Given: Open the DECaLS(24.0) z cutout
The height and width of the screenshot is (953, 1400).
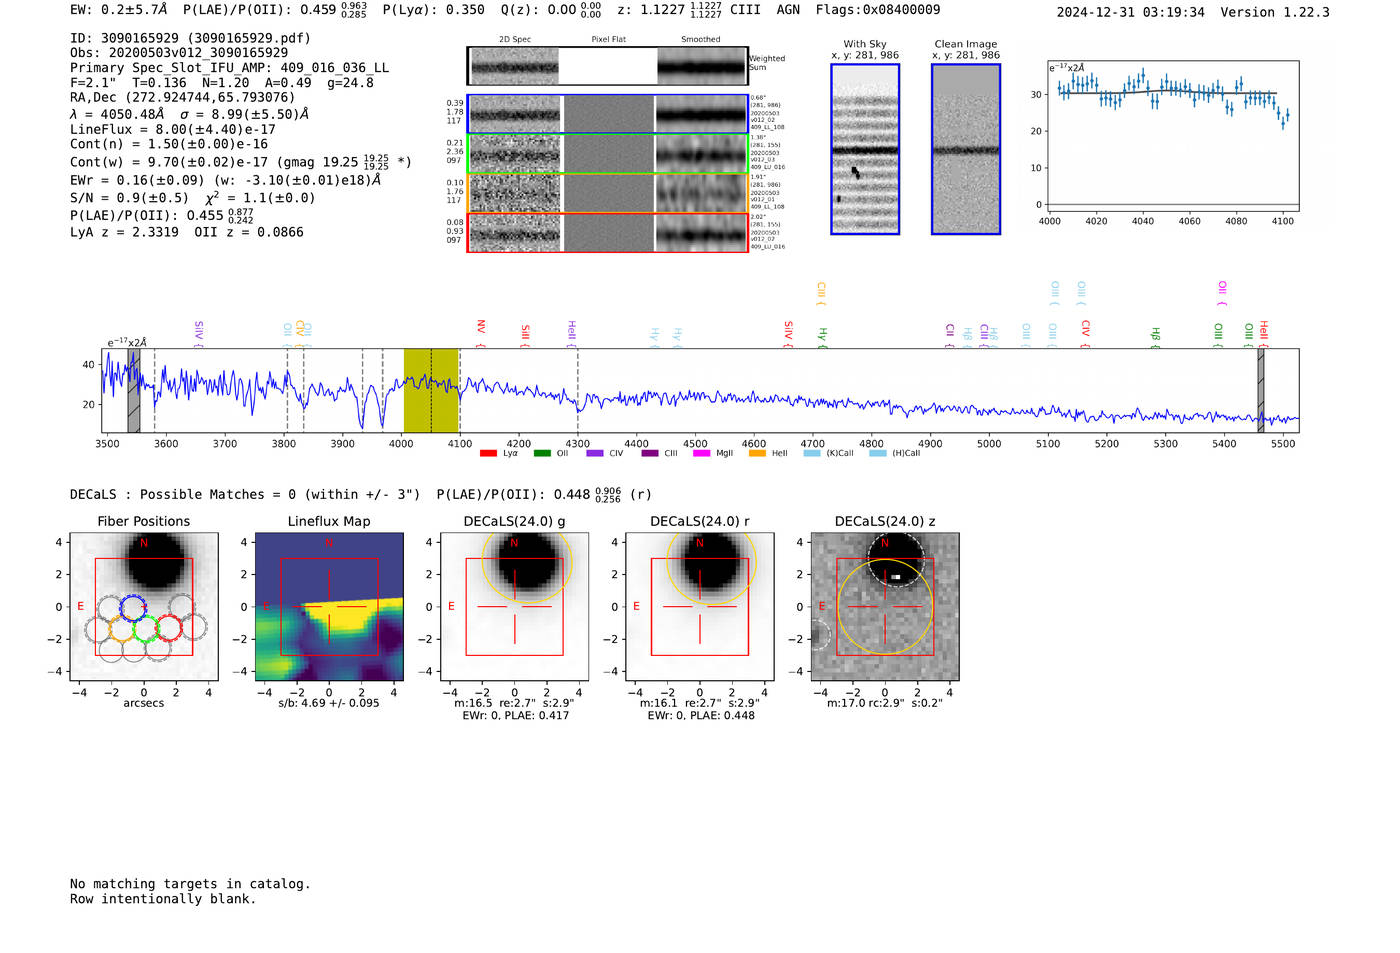Looking at the screenshot, I should click(885, 607).
